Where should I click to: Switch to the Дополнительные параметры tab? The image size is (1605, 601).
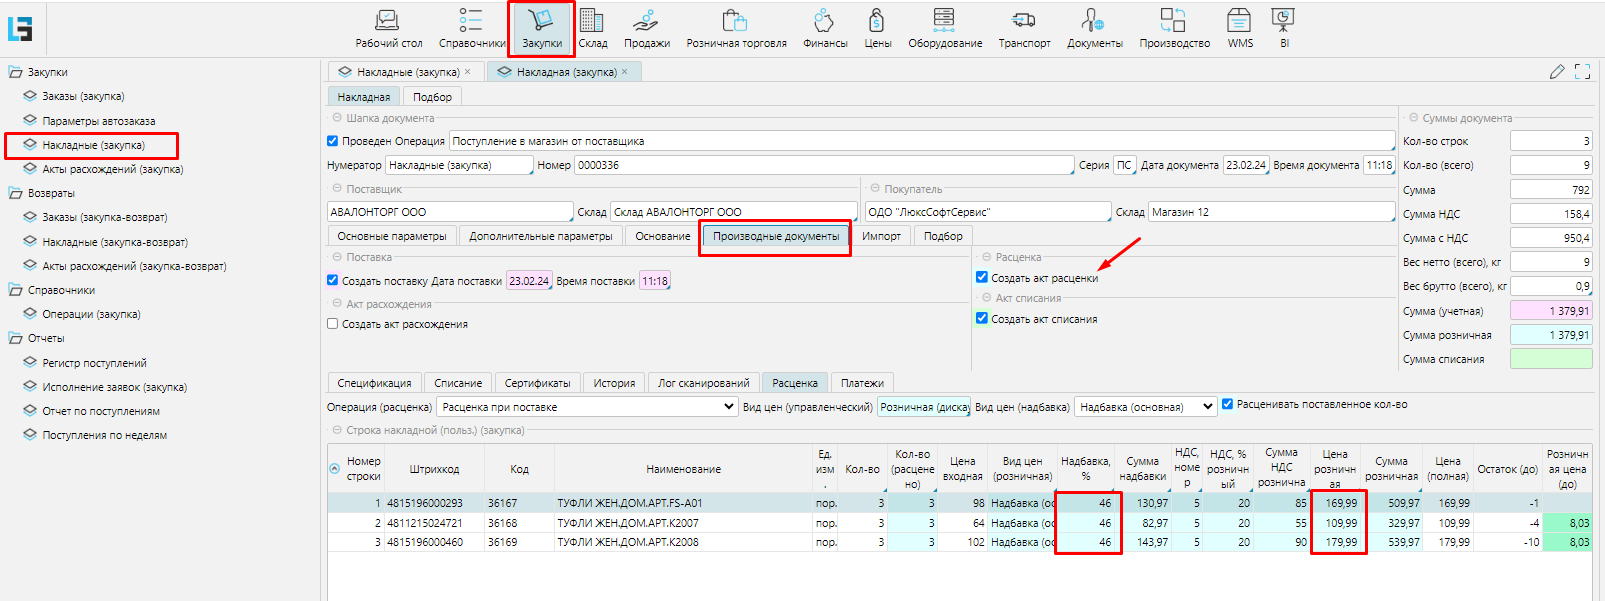tap(540, 236)
